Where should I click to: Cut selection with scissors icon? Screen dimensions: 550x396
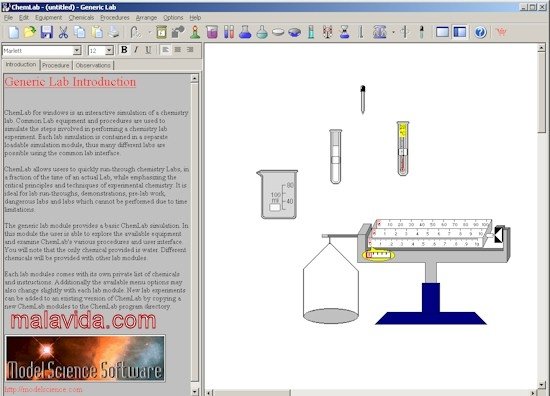tap(63, 32)
